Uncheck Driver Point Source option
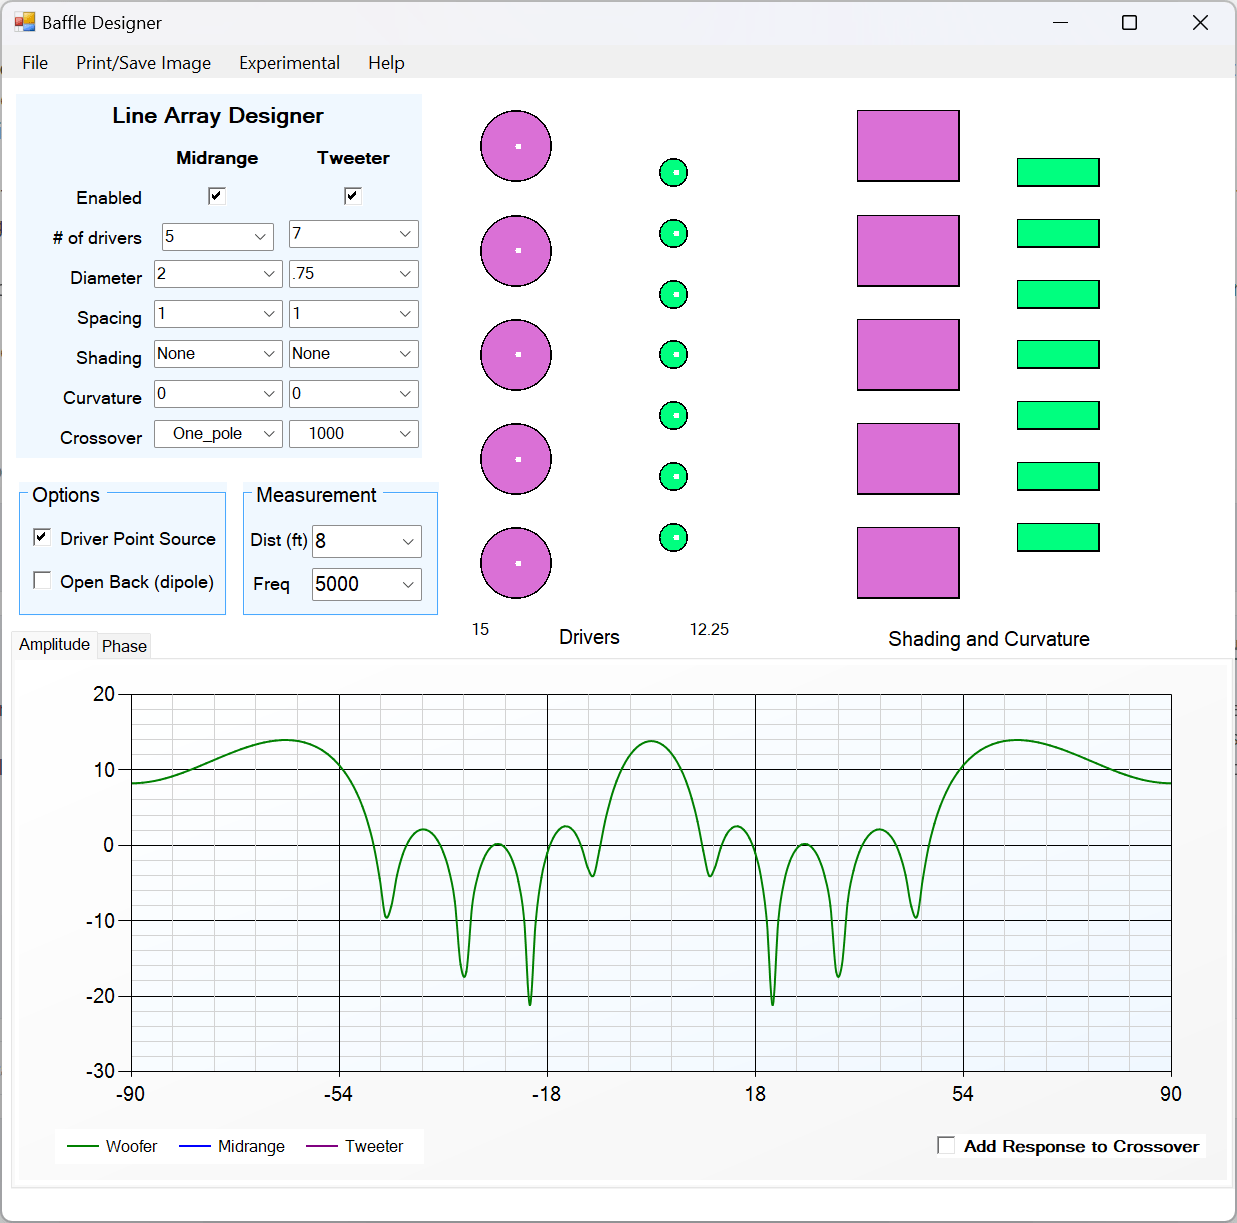Viewport: 1237px width, 1223px height. (x=42, y=537)
